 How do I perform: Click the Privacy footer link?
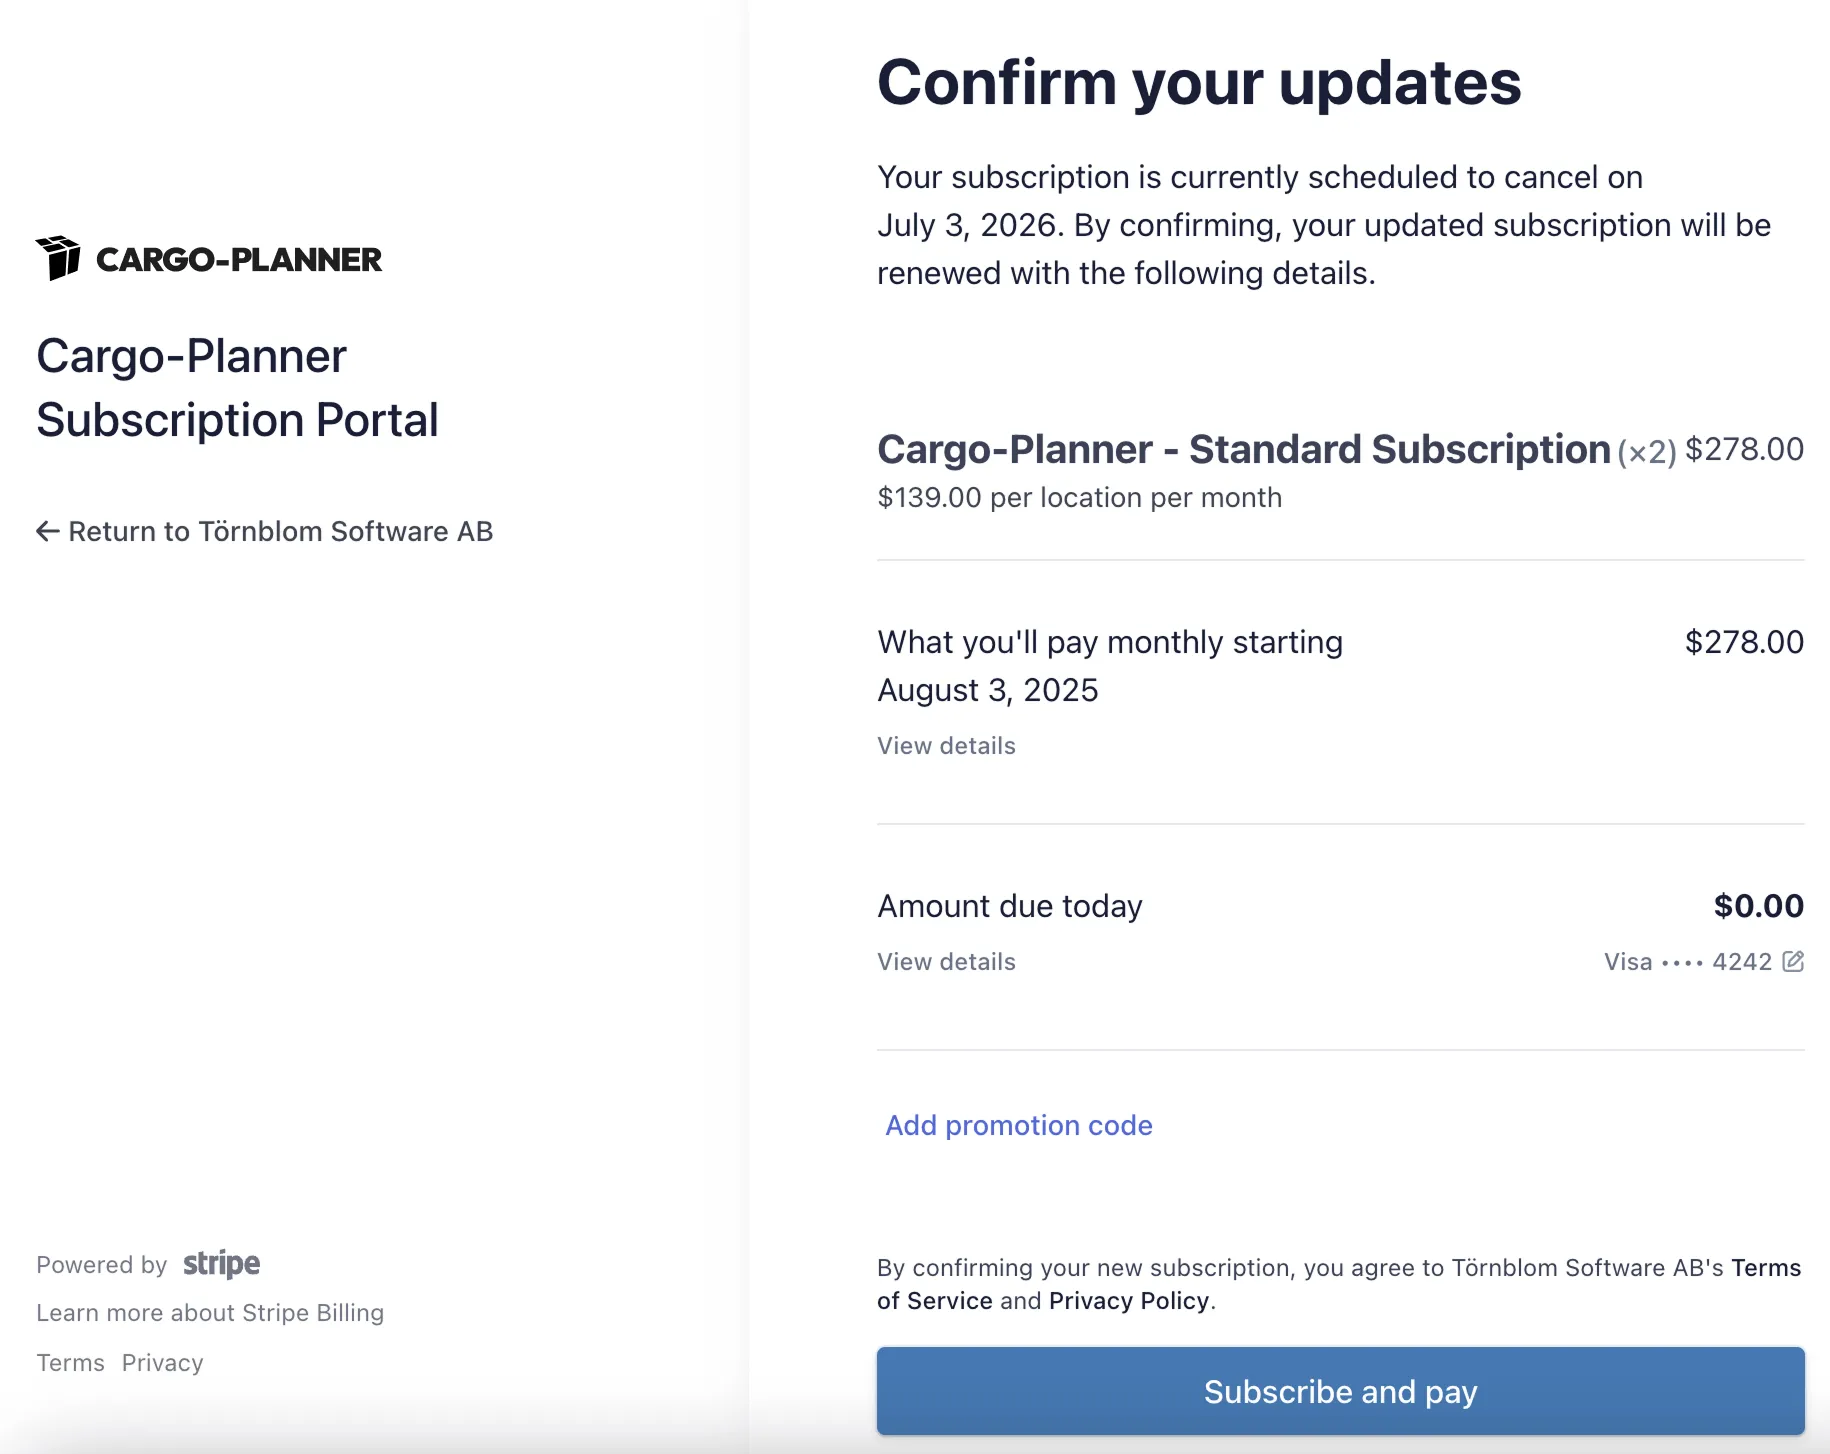pyautogui.click(x=162, y=1362)
